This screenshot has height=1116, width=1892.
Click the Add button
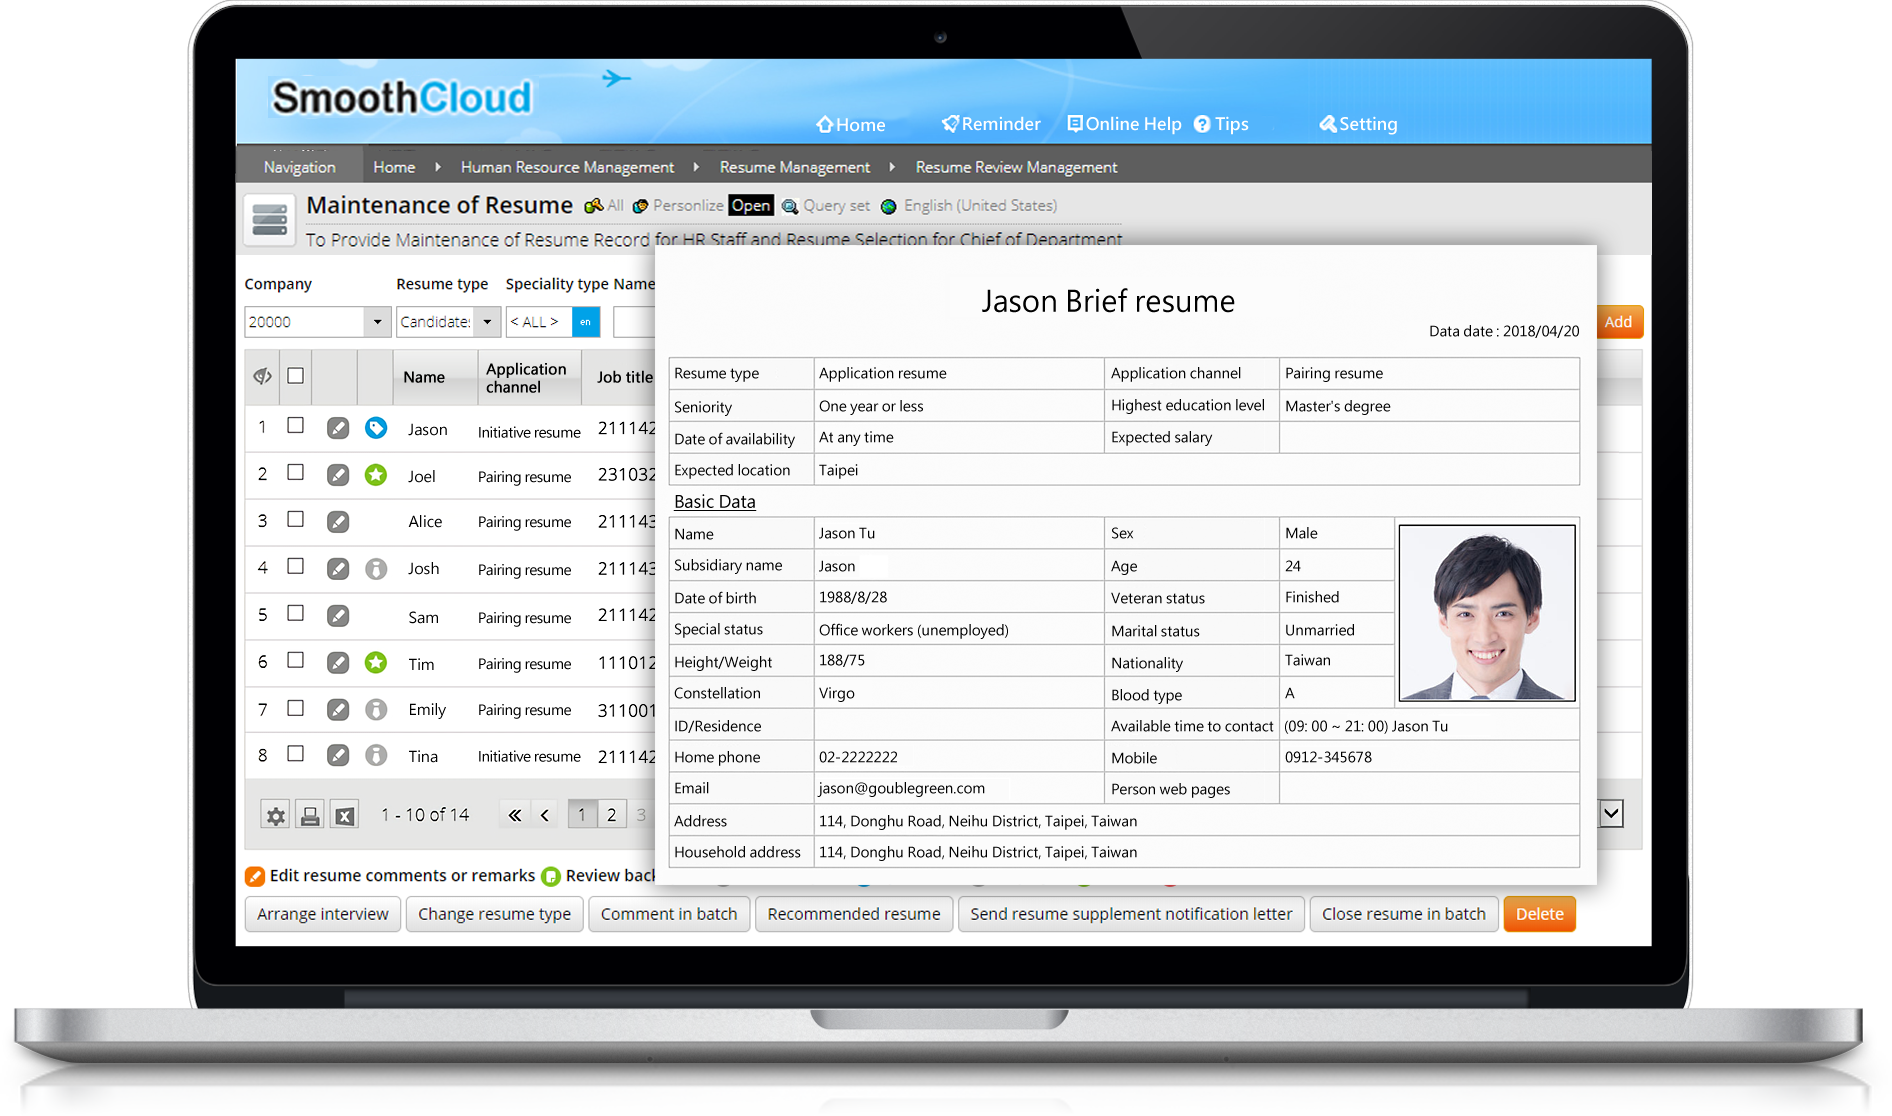pos(1618,322)
